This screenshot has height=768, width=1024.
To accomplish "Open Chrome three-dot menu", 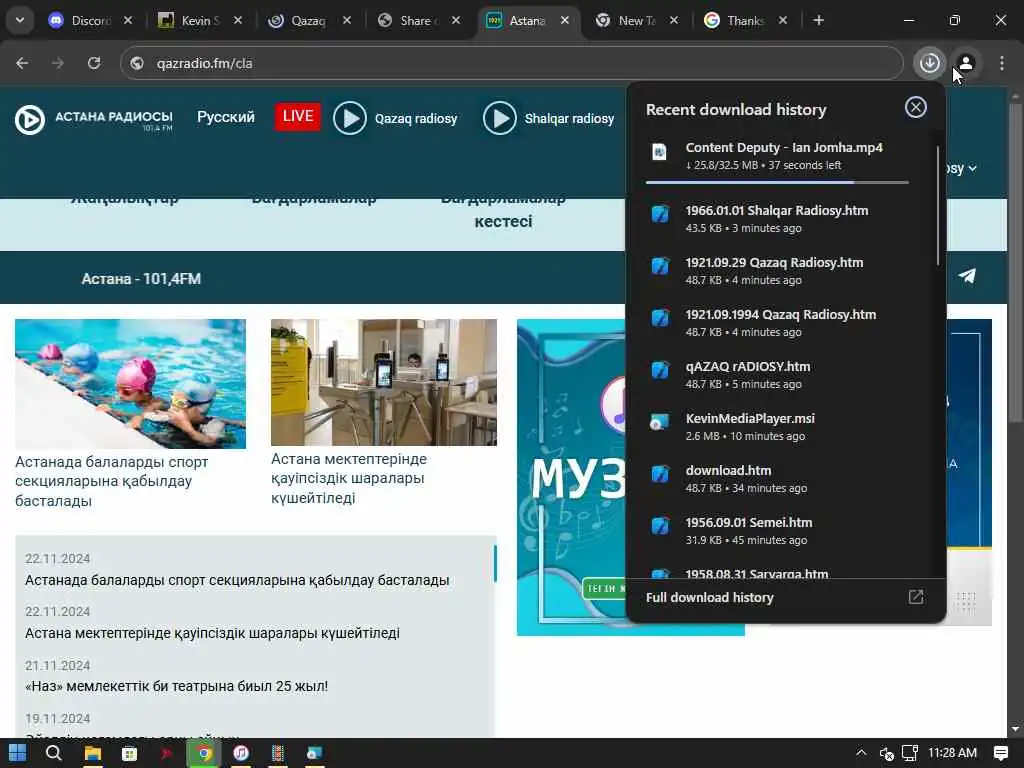I will (1002, 63).
